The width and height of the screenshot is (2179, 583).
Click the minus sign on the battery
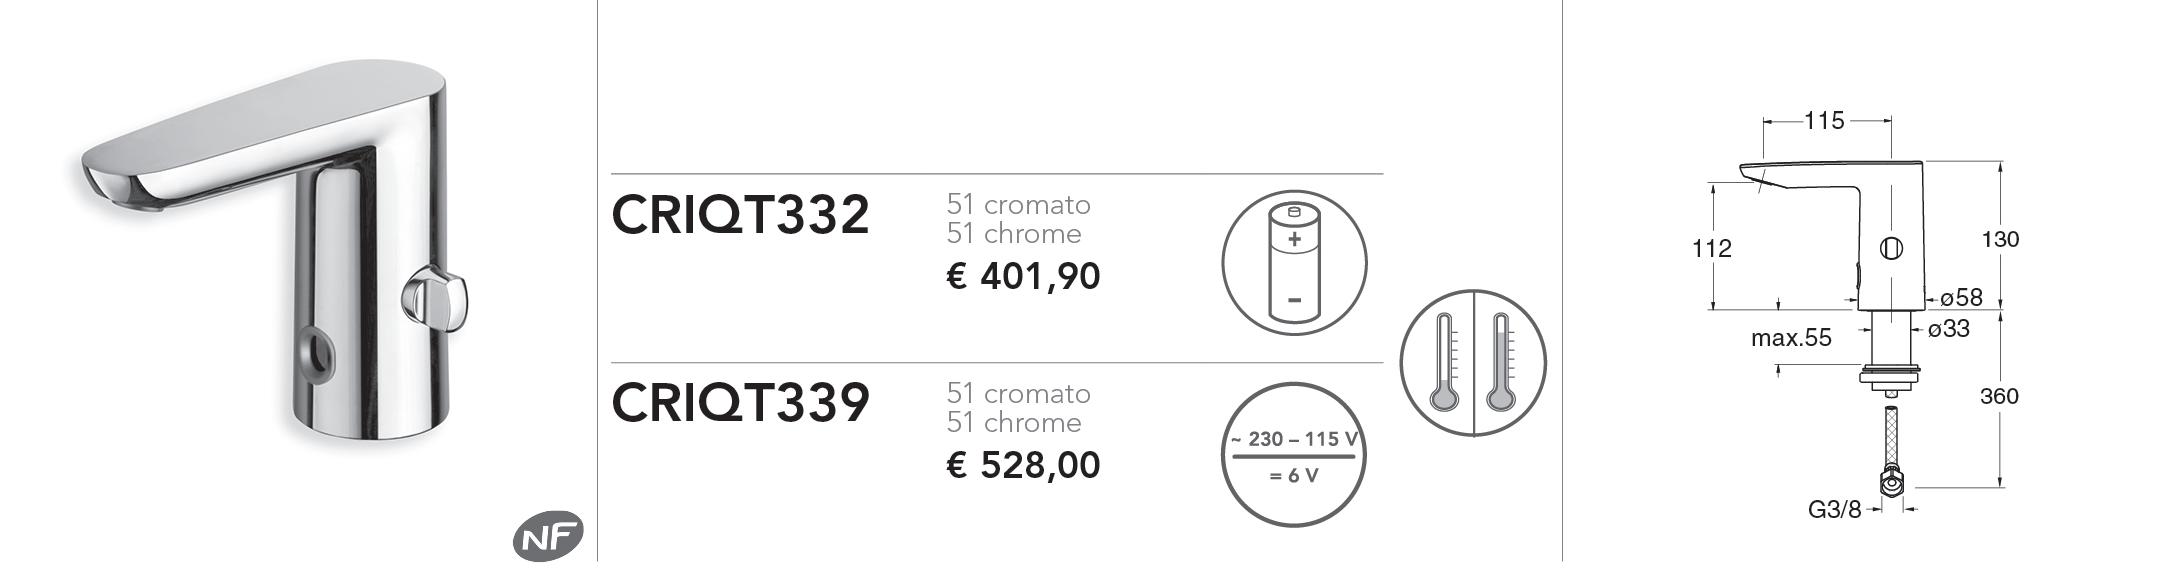[x=1295, y=299]
